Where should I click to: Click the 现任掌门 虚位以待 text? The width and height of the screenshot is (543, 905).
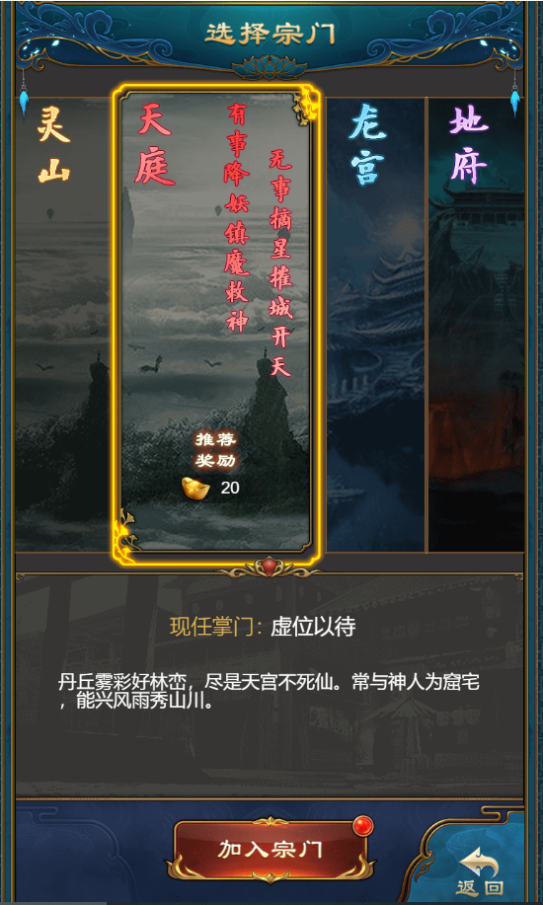[263, 627]
